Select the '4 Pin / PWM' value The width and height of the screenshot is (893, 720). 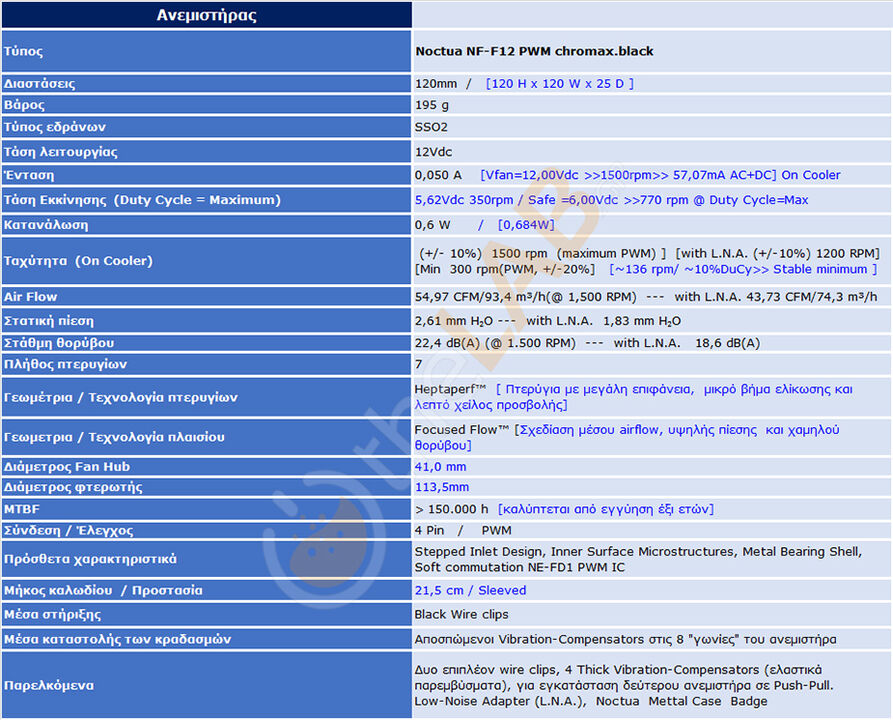point(463,531)
